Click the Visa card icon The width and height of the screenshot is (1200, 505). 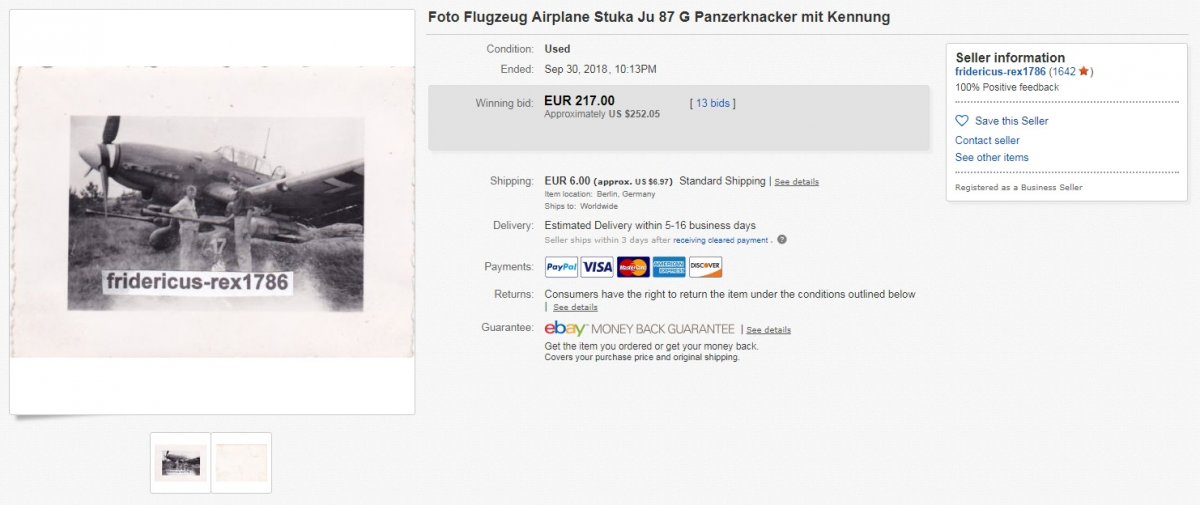point(597,267)
